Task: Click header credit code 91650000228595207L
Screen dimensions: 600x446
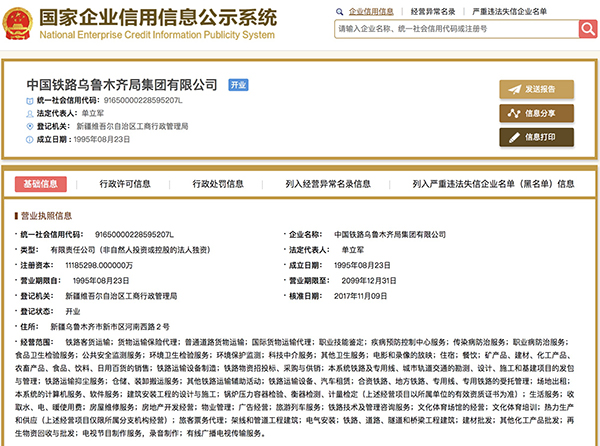Action: coord(143,101)
